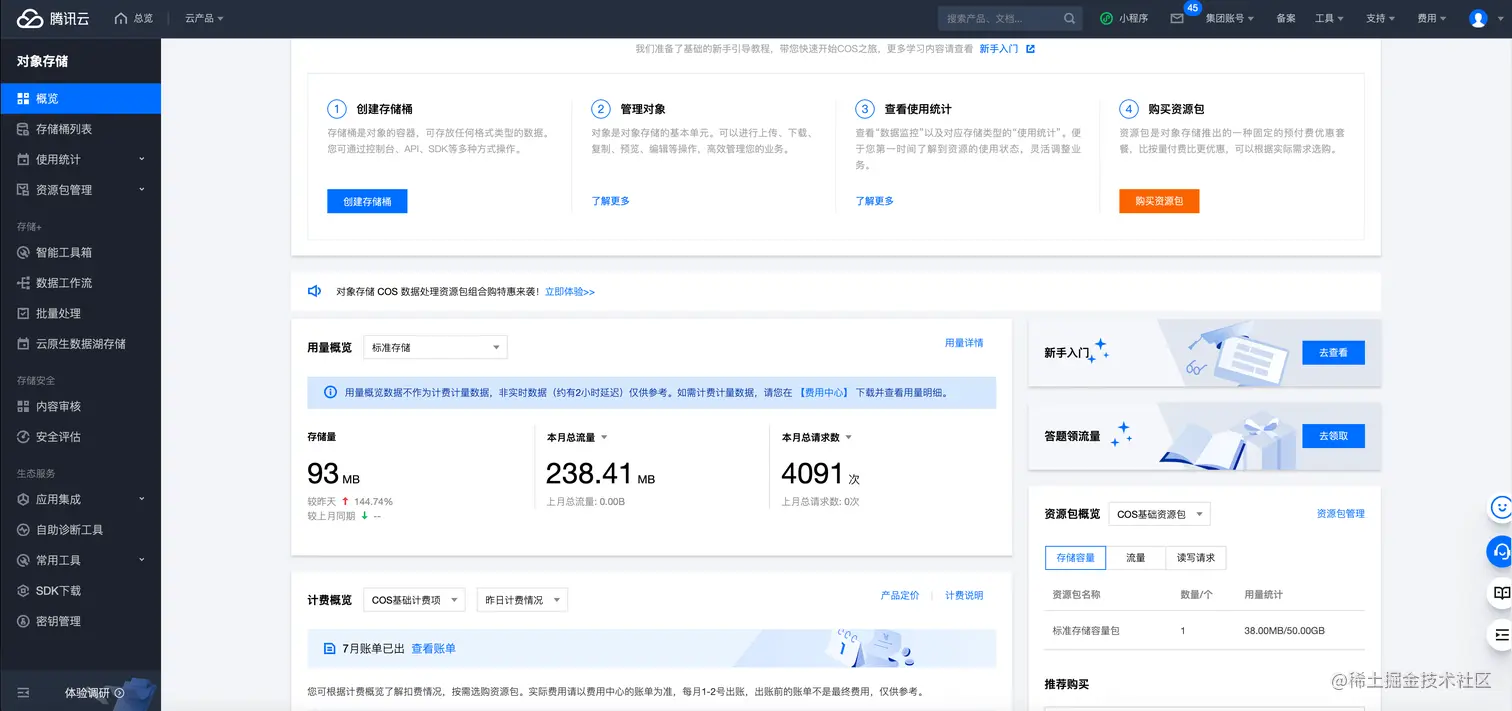Click the 内容审核 sidebar icon

click(x=24, y=406)
